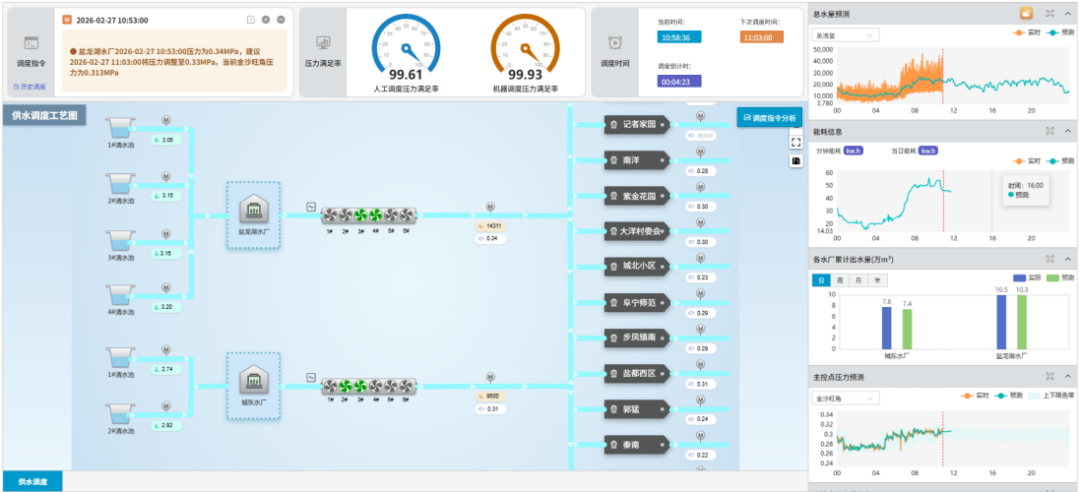This screenshot has height=492, width=1080.
Task: Click the edit icon in dispatch instruction header
Action: coord(250,20)
